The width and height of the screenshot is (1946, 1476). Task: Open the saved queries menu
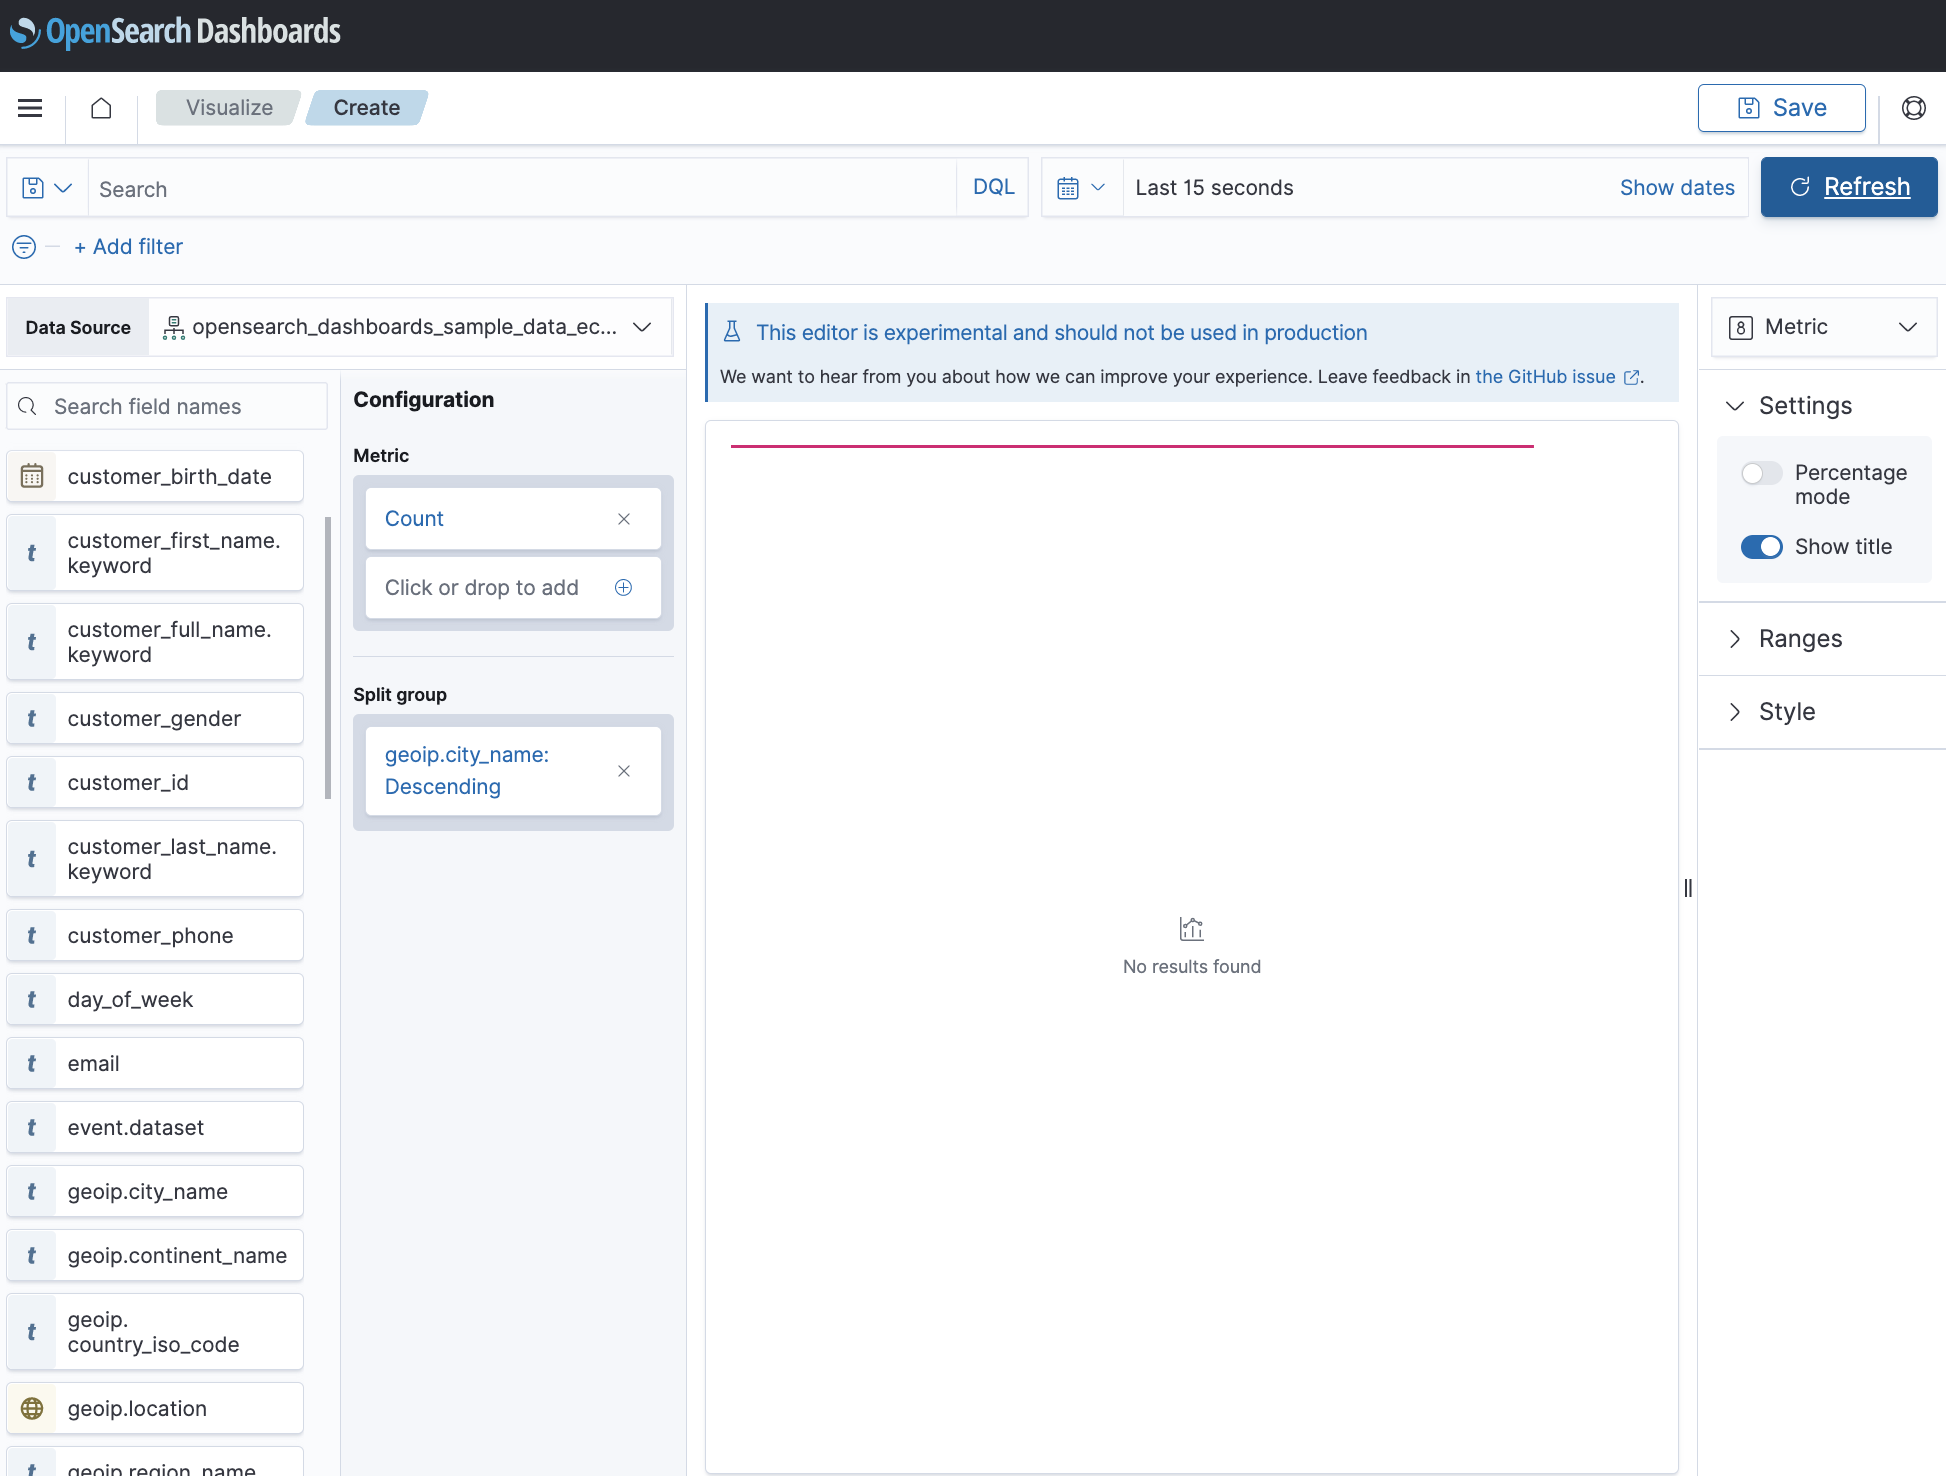[x=47, y=188]
